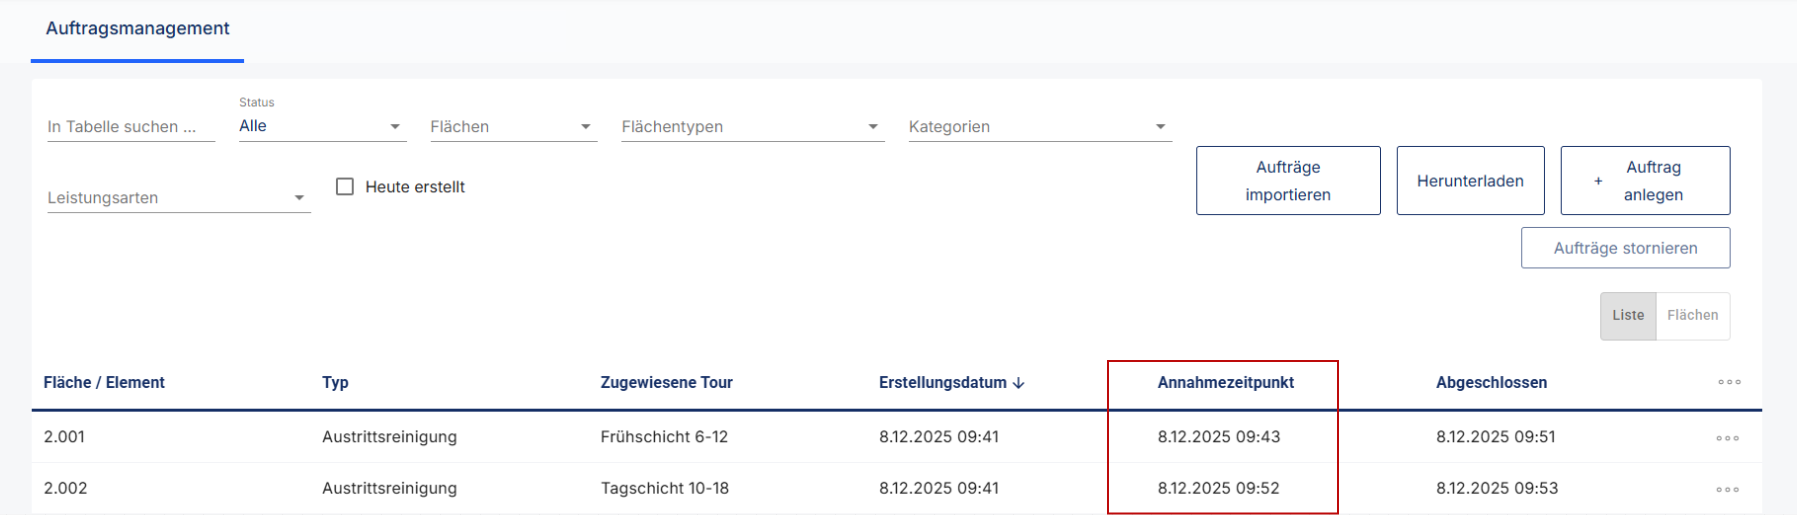Switch to Flächen view

1692,315
